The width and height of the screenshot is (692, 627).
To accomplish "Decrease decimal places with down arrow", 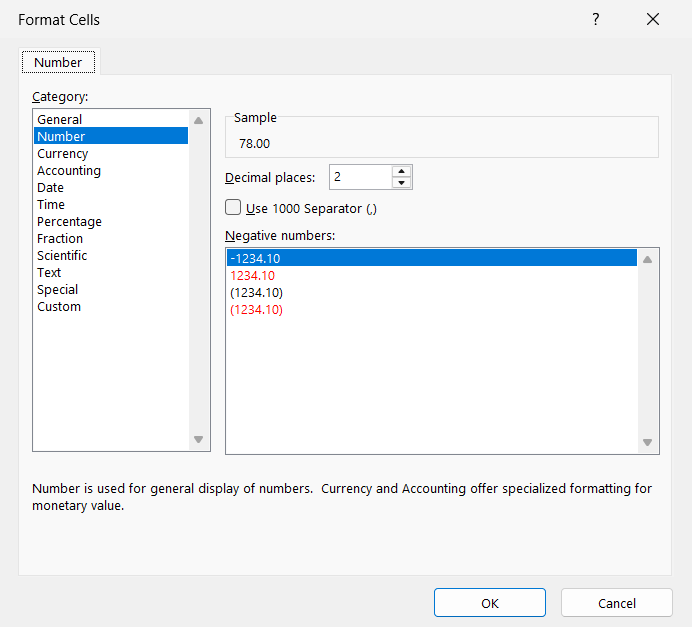I will tap(401, 183).
